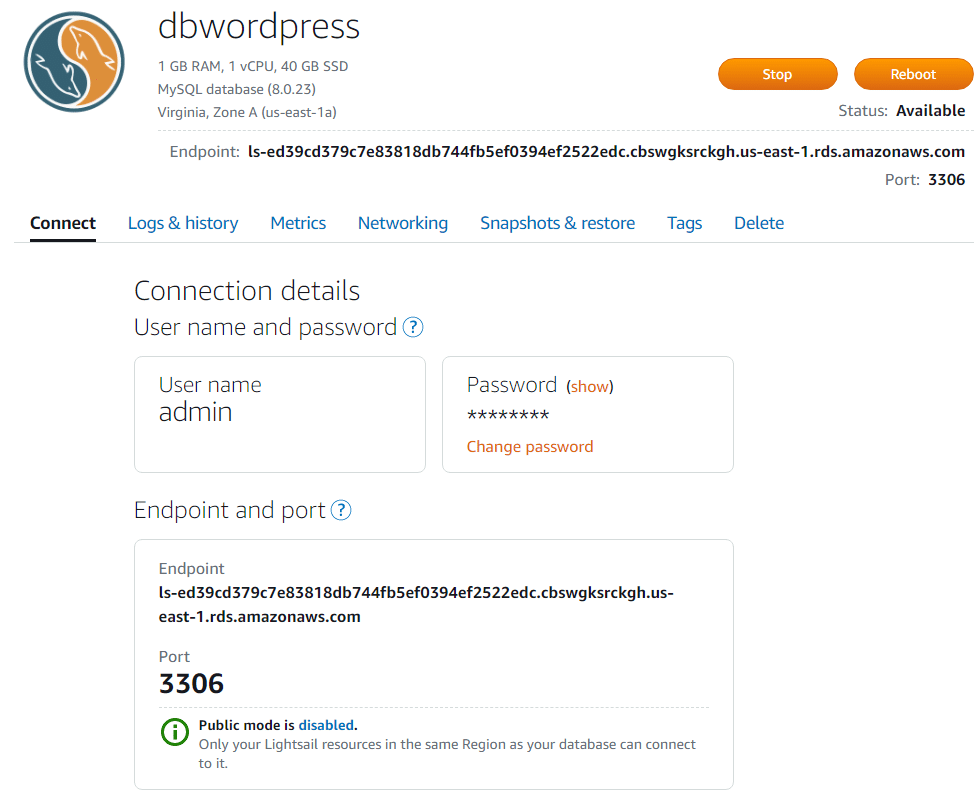The height and width of the screenshot is (794, 980).
Task: View the Tags tab
Action: (684, 223)
